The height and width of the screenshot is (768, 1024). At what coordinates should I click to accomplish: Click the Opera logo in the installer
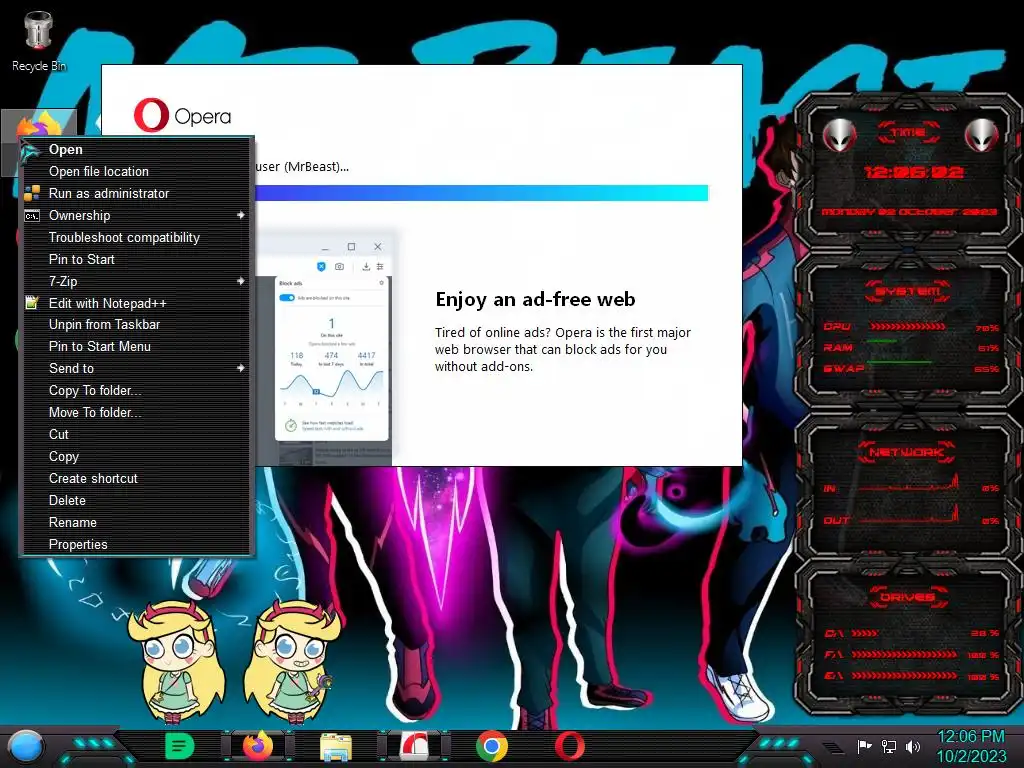click(182, 116)
